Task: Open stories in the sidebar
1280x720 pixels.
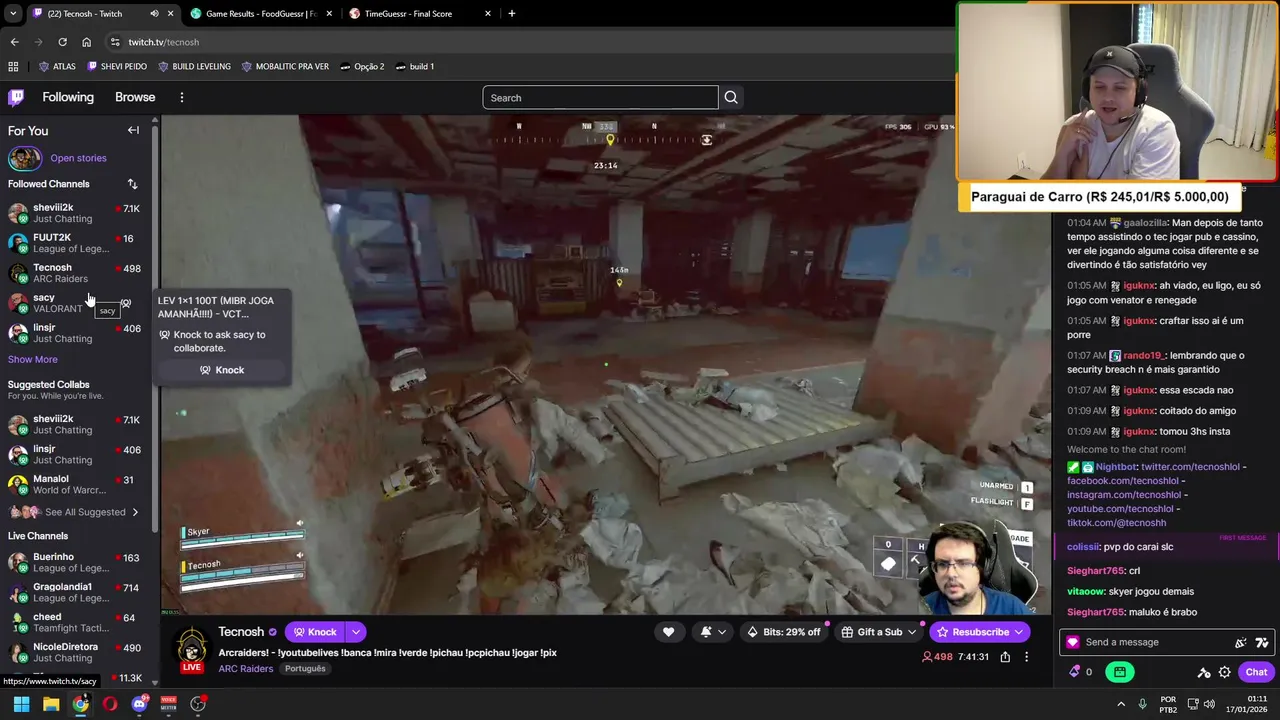Action: click(x=78, y=158)
